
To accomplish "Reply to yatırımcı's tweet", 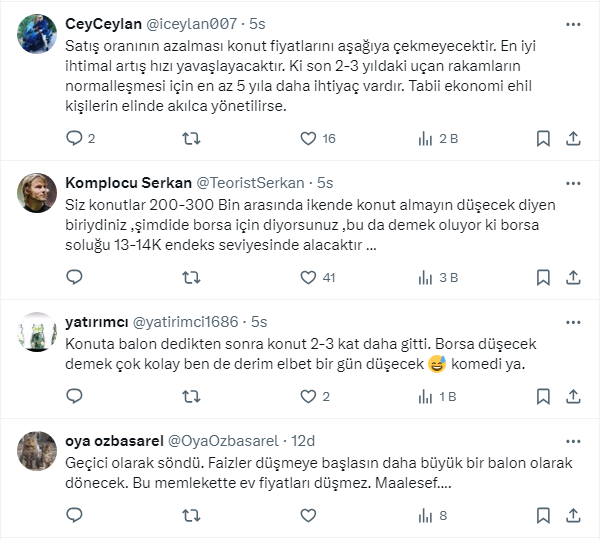I will tap(73, 396).
